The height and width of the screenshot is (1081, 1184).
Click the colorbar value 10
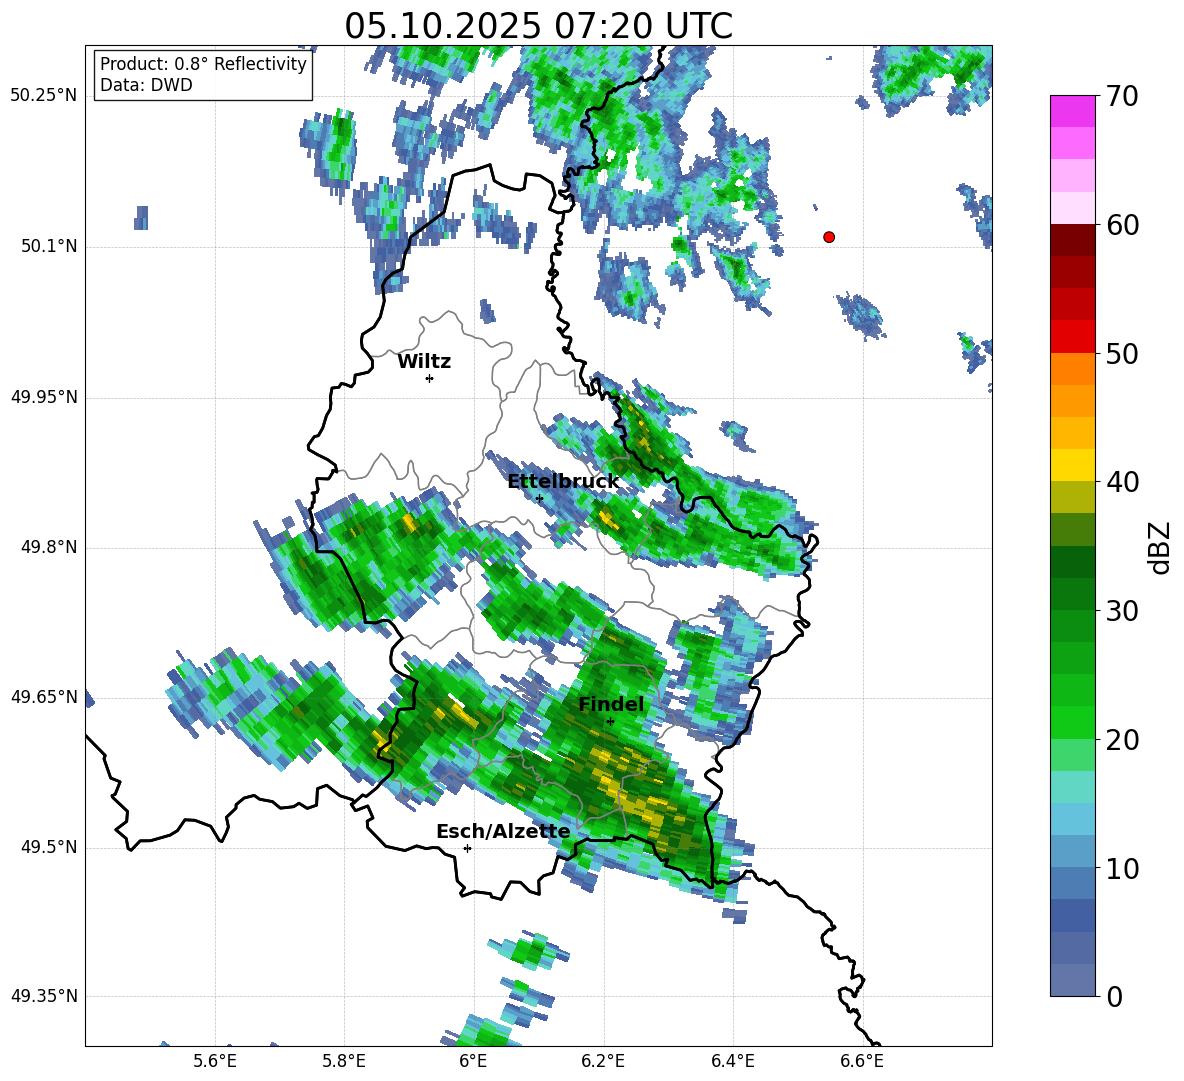point(1122,869)
